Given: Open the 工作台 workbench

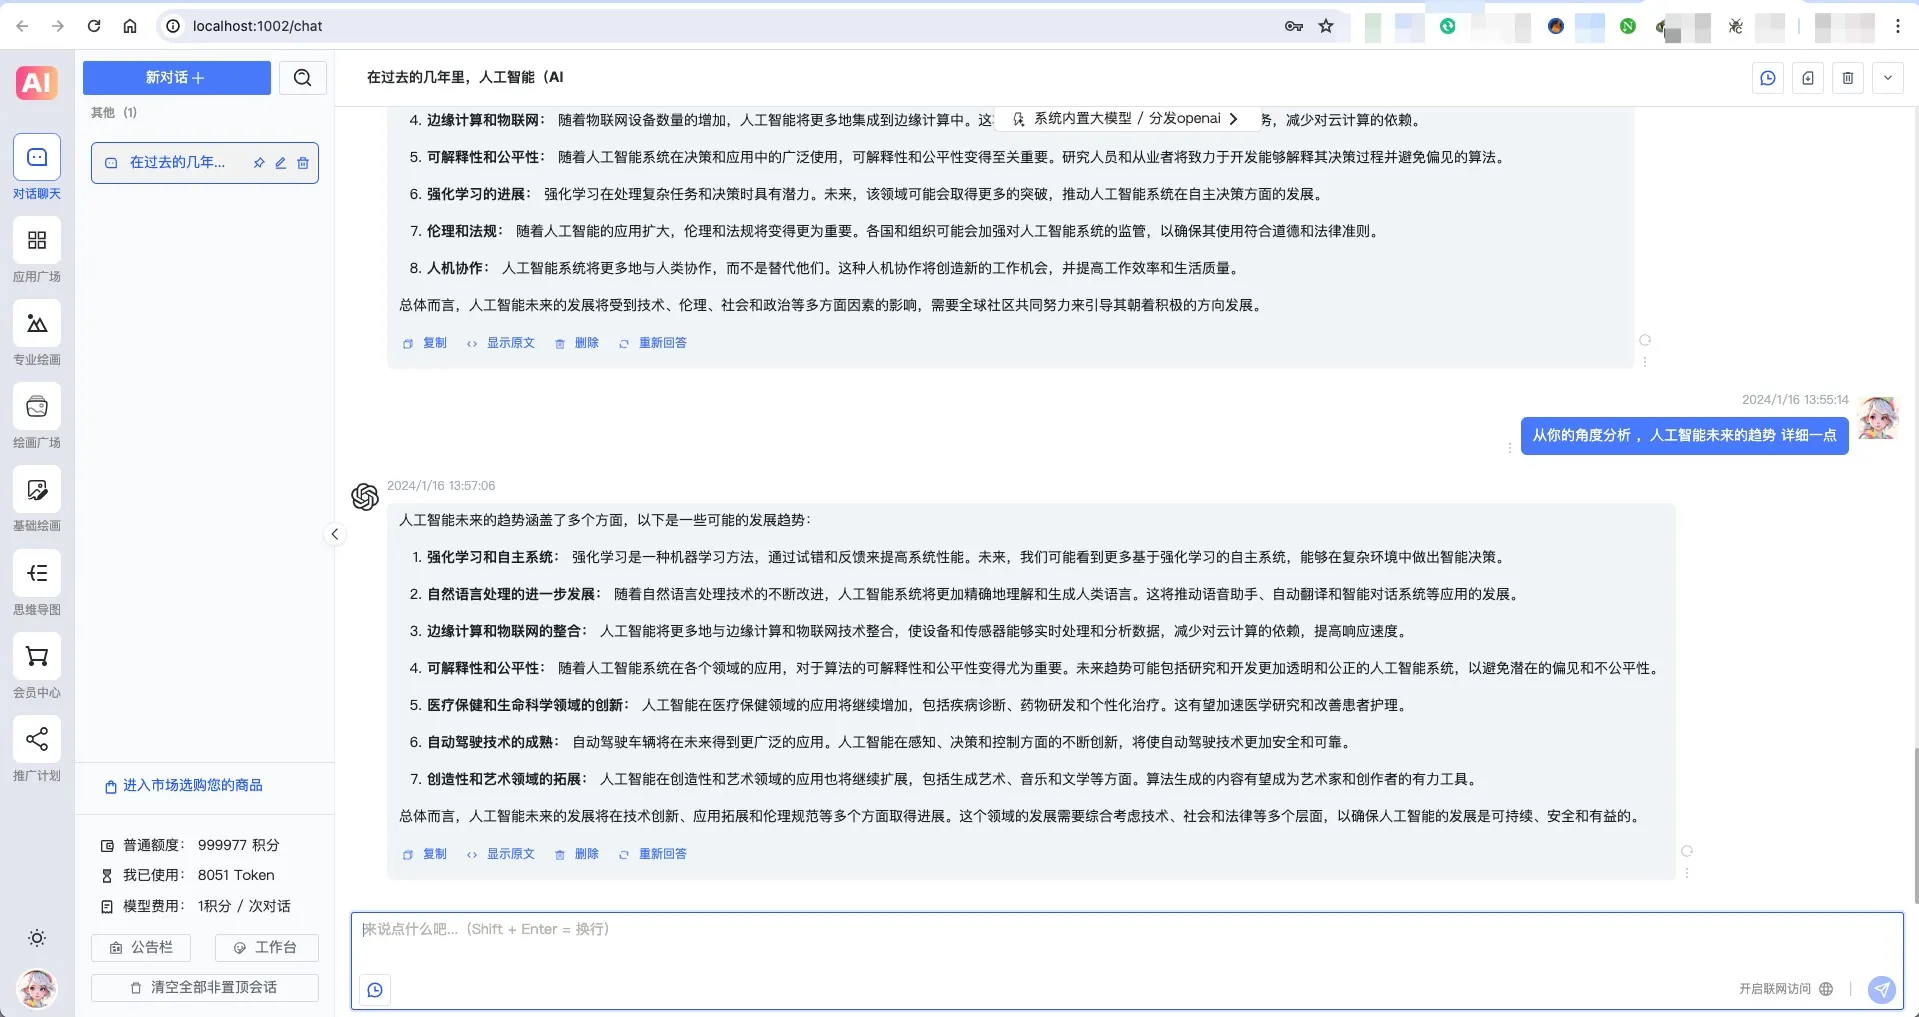Looking at the screenshot, I should 267,947.
